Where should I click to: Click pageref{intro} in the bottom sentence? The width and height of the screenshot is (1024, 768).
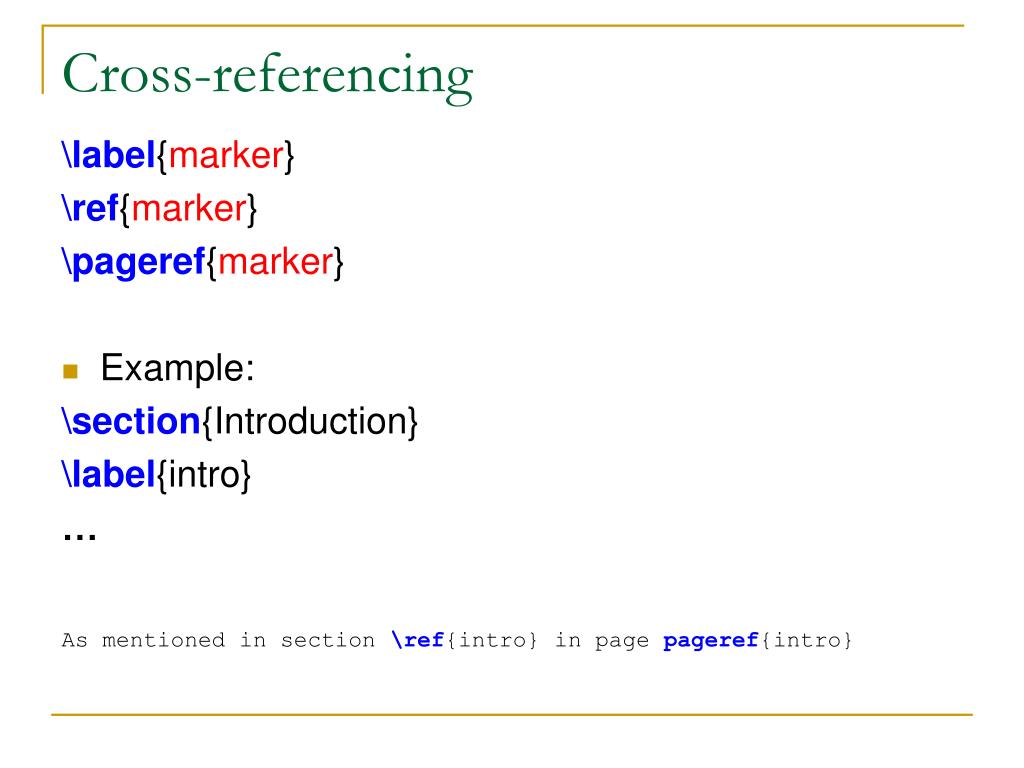tap(758, 640)
